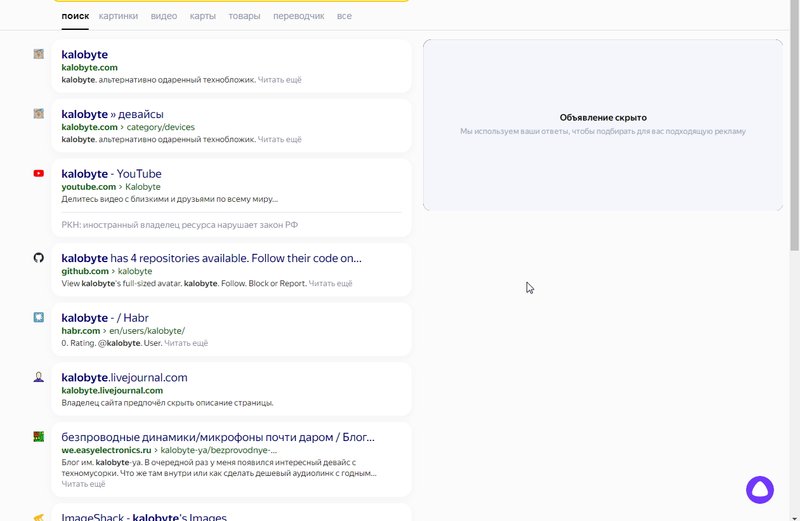Click the GitHub favicon beside the repositories result
800x521 pixels.
point(39,258)
